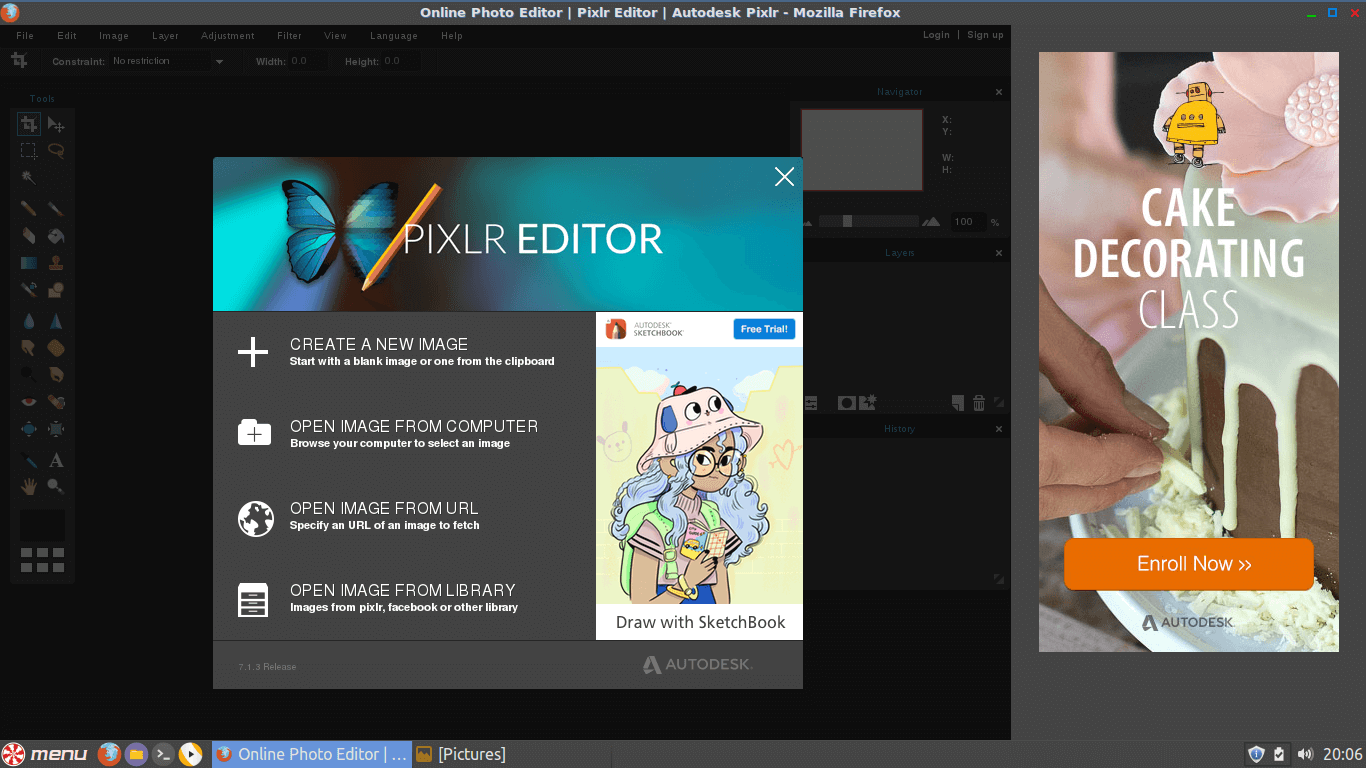Add a layer mask in Layers panel

pyautogui.click(x=847, y=403)
